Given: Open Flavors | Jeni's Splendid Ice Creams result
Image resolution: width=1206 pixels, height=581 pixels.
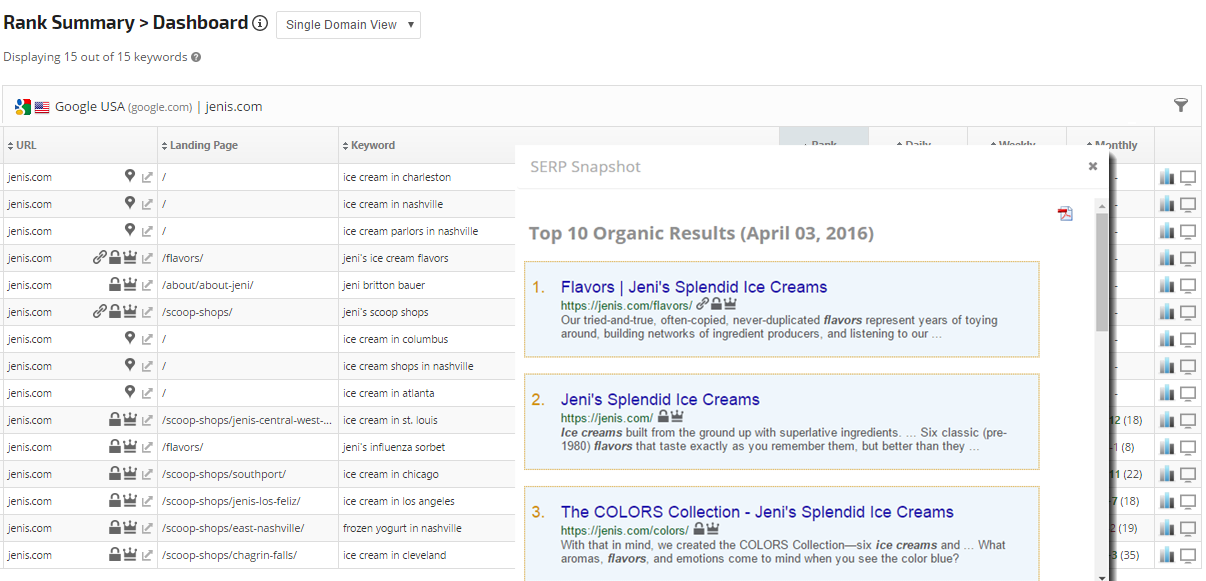Looking at the screenshot, I should tap(693, 287).
